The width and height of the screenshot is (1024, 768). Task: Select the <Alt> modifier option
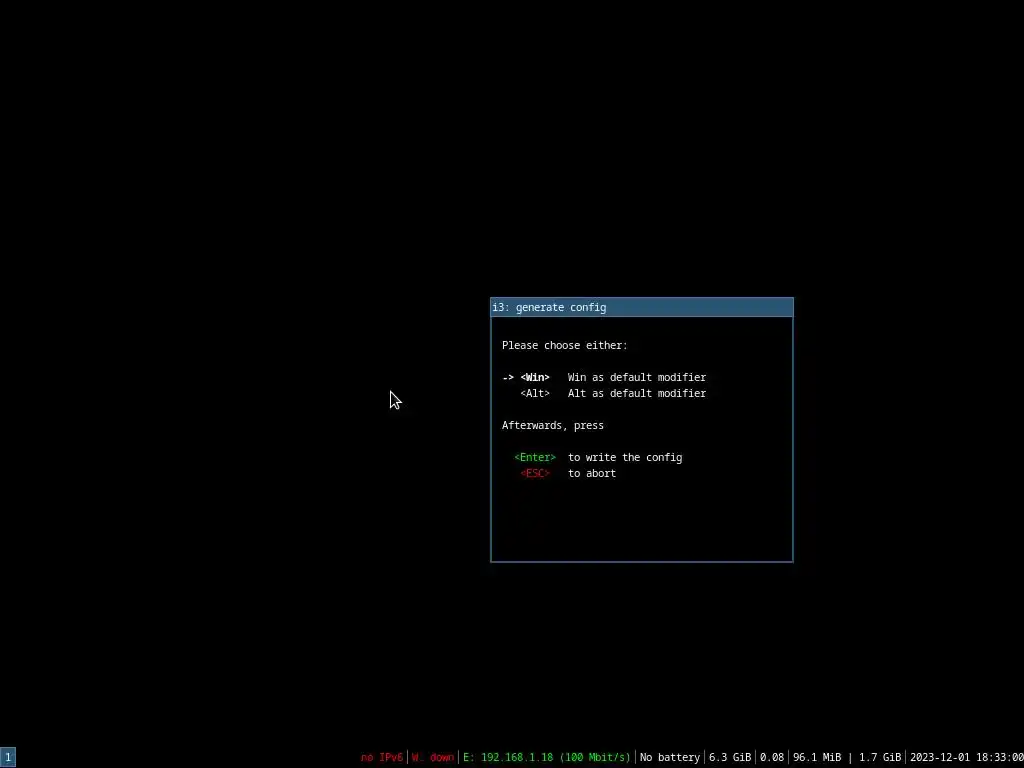click(535, 393)
